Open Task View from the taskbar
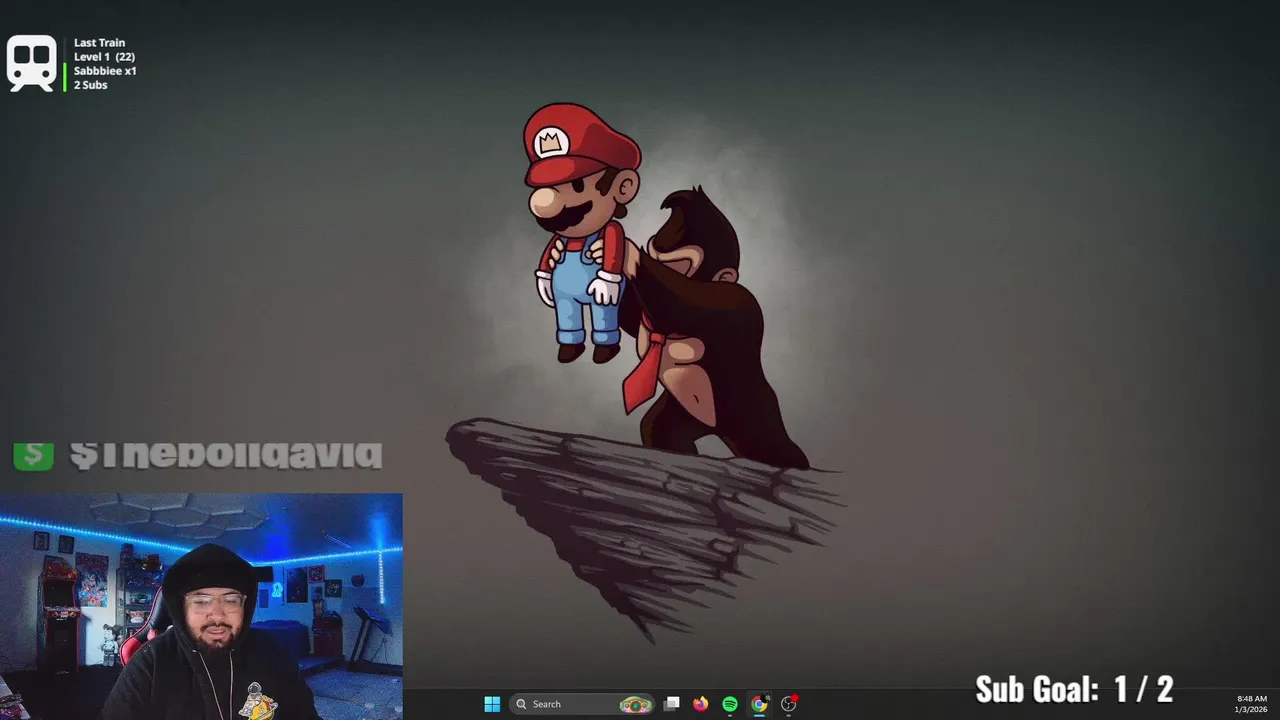Screen dimensions: 1280x720 (x=672, y=704)
